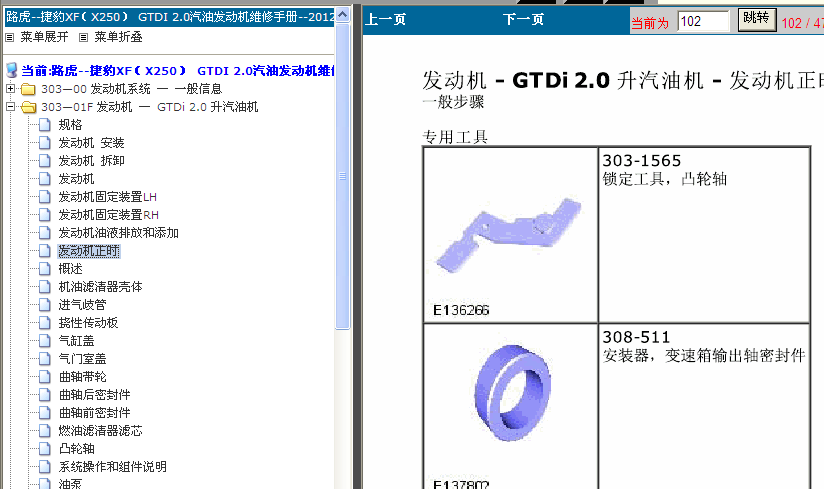Click the current manual computer icon

click(12, 70)
